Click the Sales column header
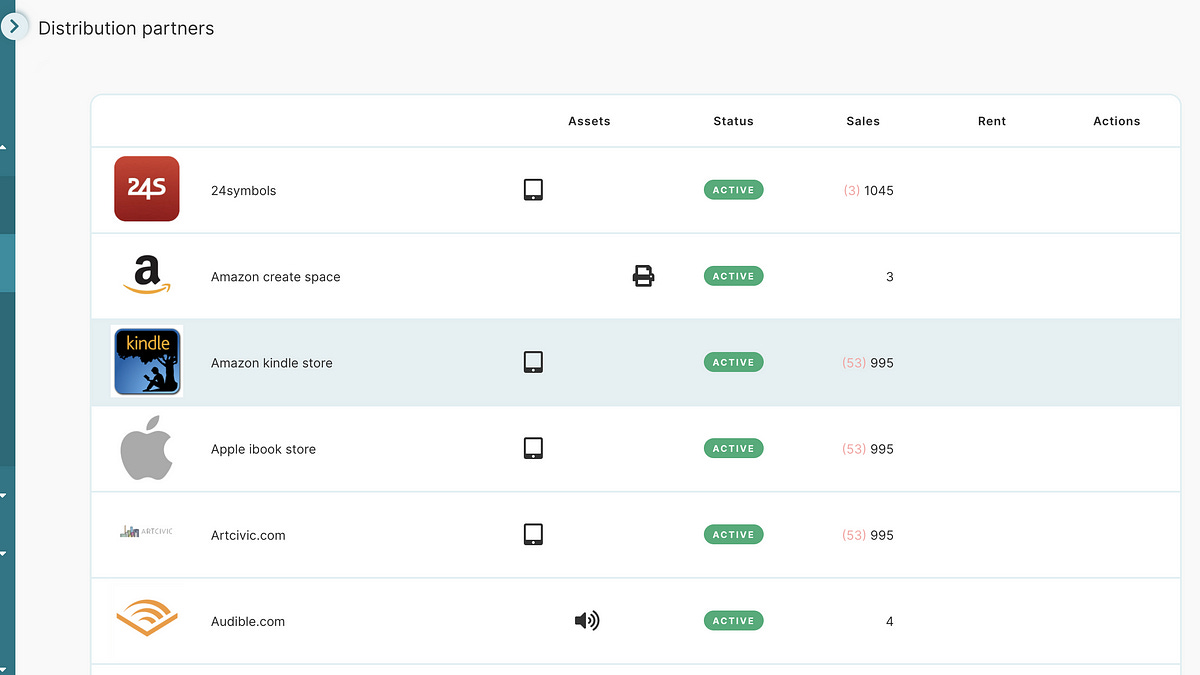 coord(863,121)
